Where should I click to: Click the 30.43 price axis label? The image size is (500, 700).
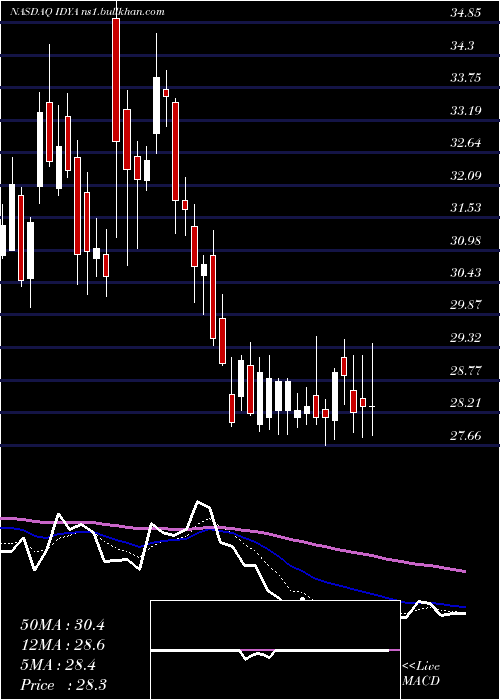coord(466,273)
